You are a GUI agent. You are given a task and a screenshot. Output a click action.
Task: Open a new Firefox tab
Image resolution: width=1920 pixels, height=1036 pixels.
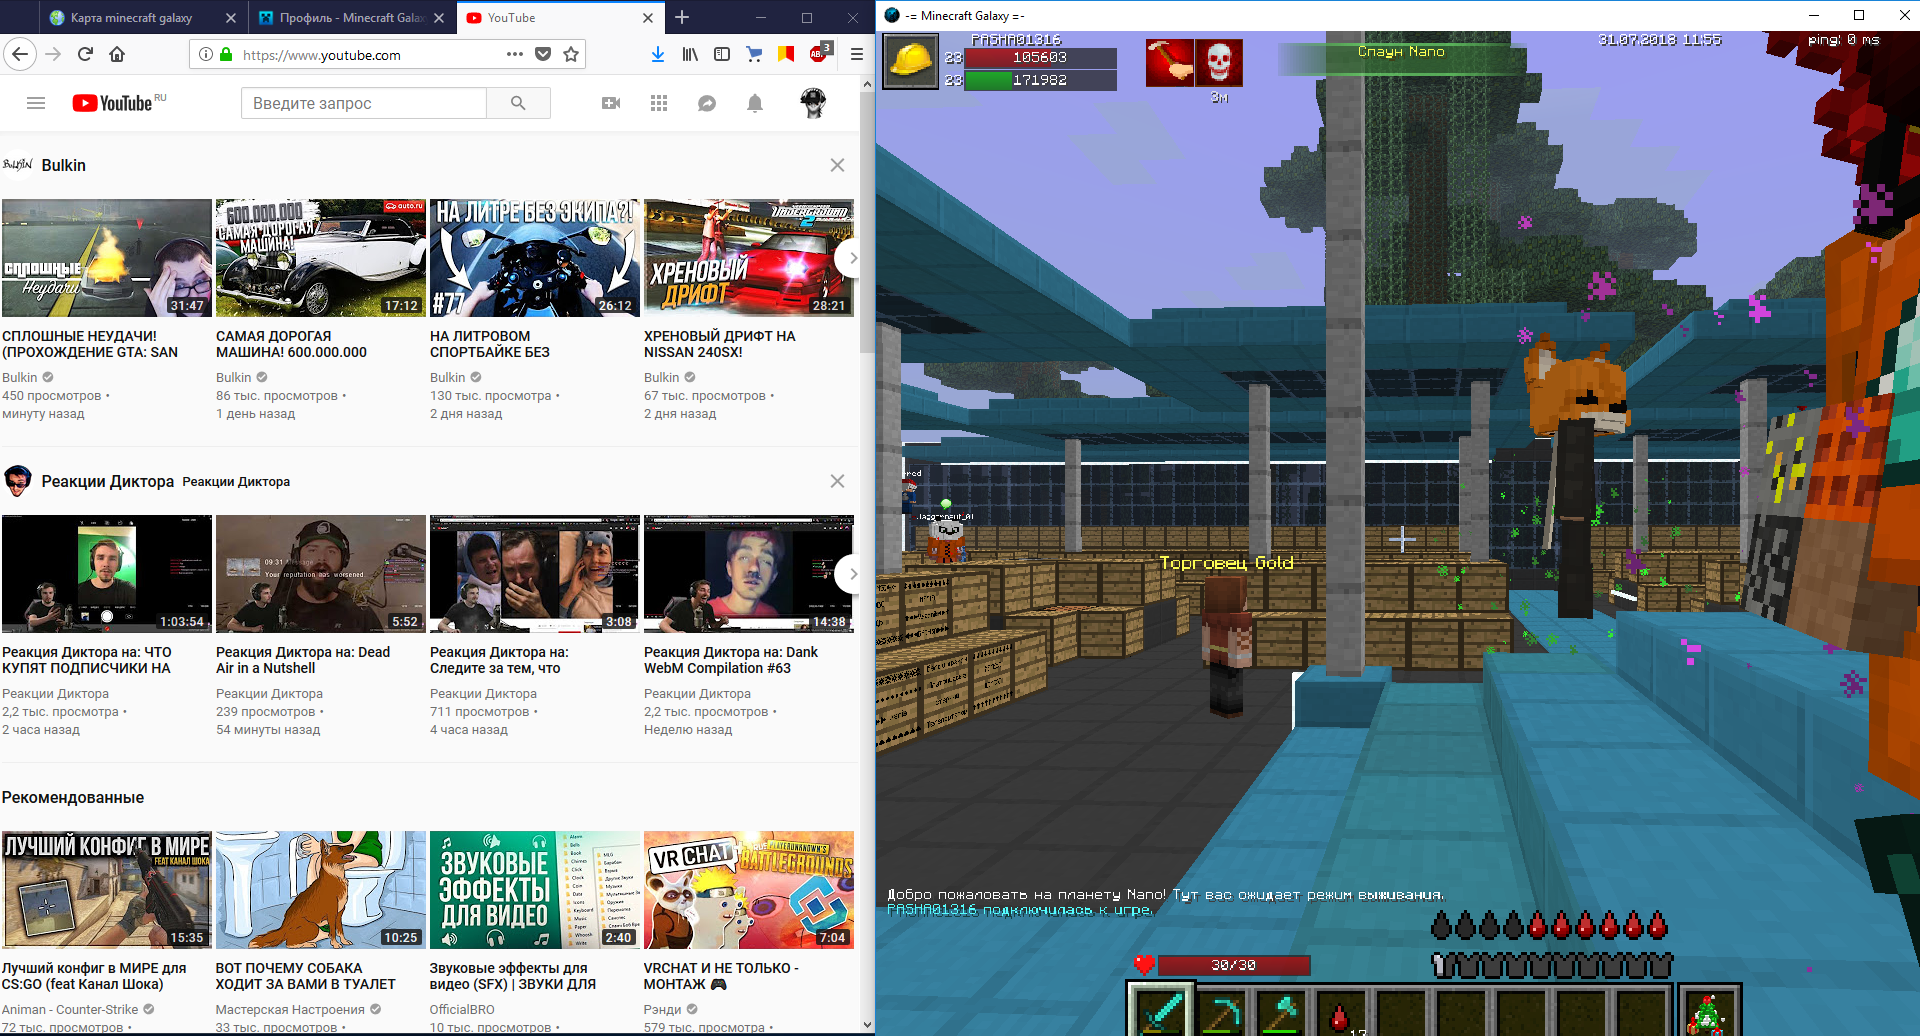point(682,17)
